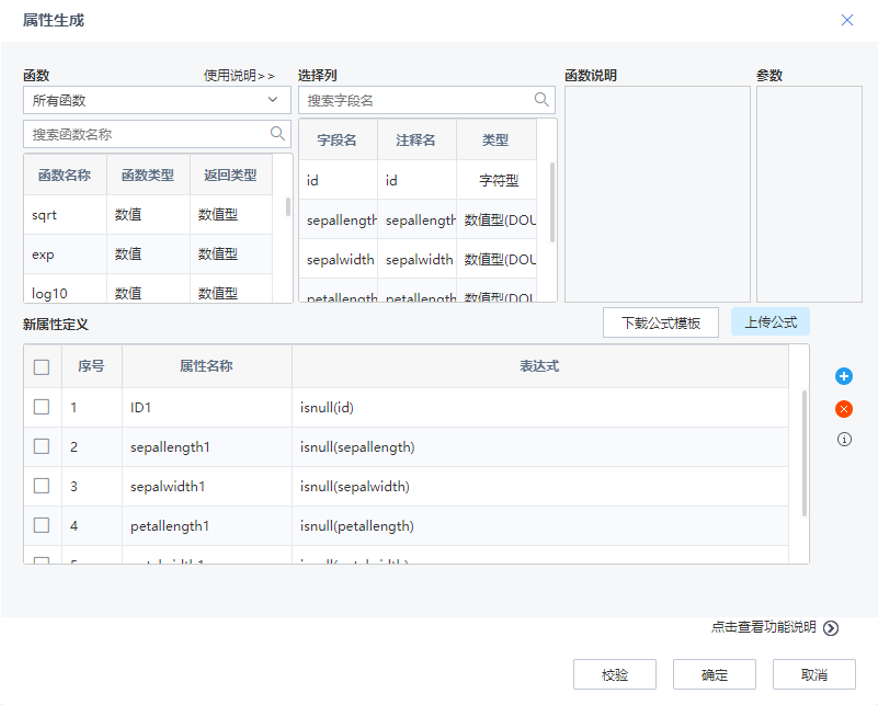Click the info icon beside the attribute table
879x705 pixels.
coord(843,438)
